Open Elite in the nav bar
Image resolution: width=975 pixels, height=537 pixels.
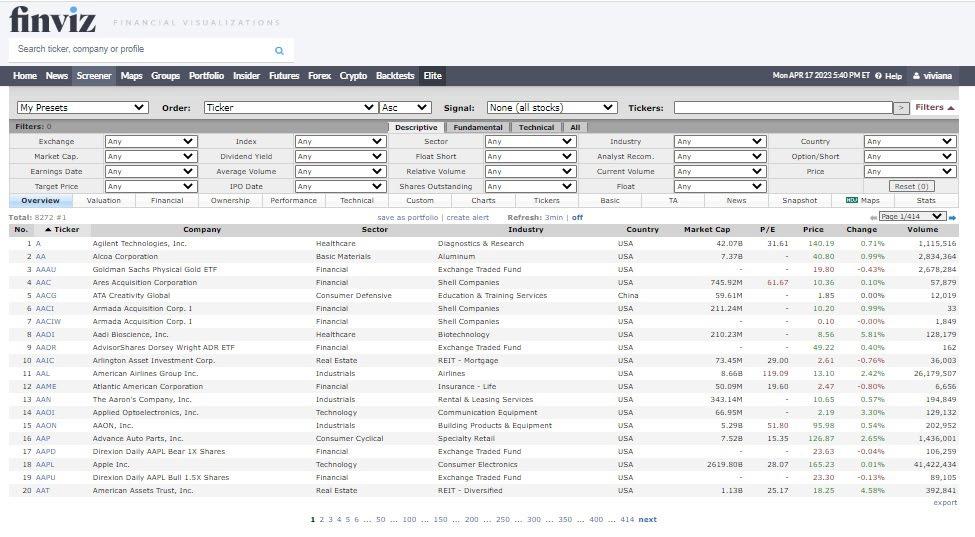pos(433,76)
